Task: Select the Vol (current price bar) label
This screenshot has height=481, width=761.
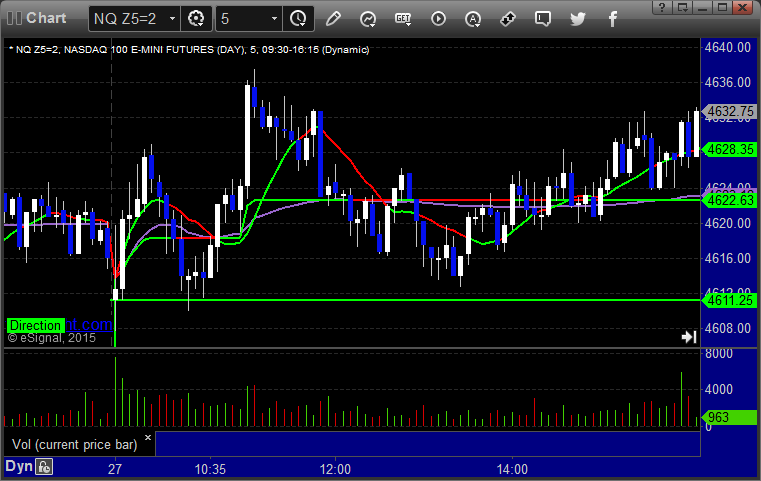Action: (75, 445)
